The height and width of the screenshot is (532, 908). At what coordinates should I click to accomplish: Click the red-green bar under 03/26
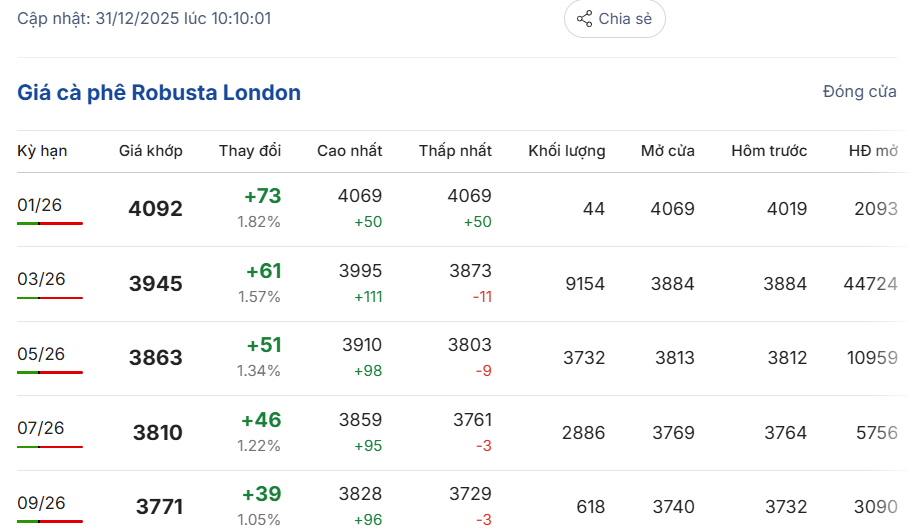click(x=50, y=298)
